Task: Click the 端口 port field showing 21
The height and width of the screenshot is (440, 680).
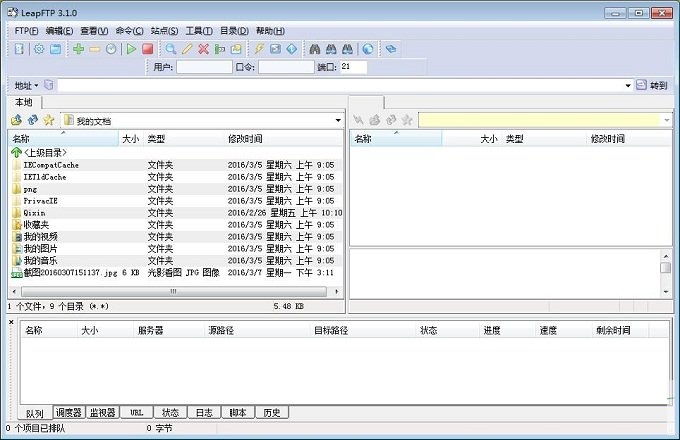Action: point(353,67)
